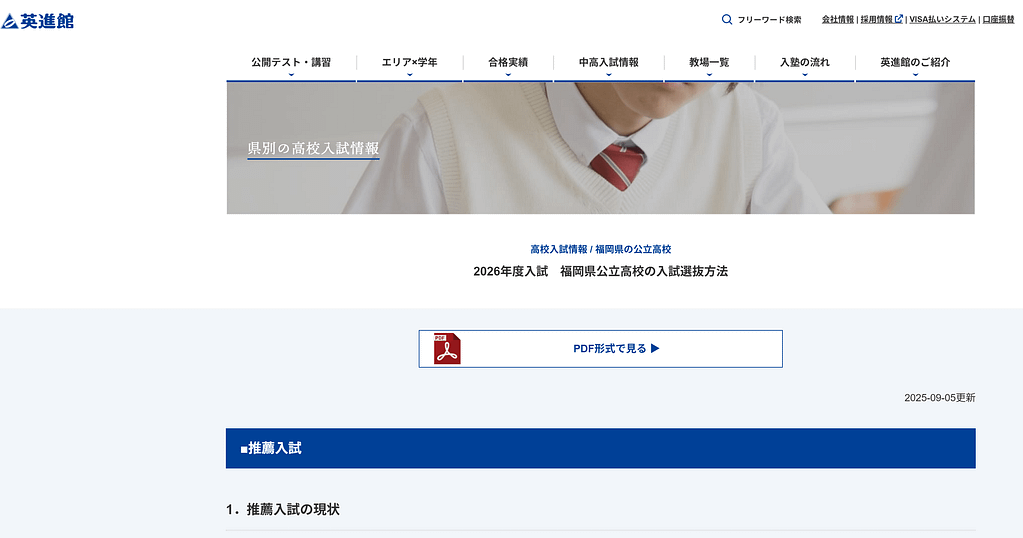Go to VISA払いシステム link
Screen dimensions: 1023x538
(x=942, y=19)
